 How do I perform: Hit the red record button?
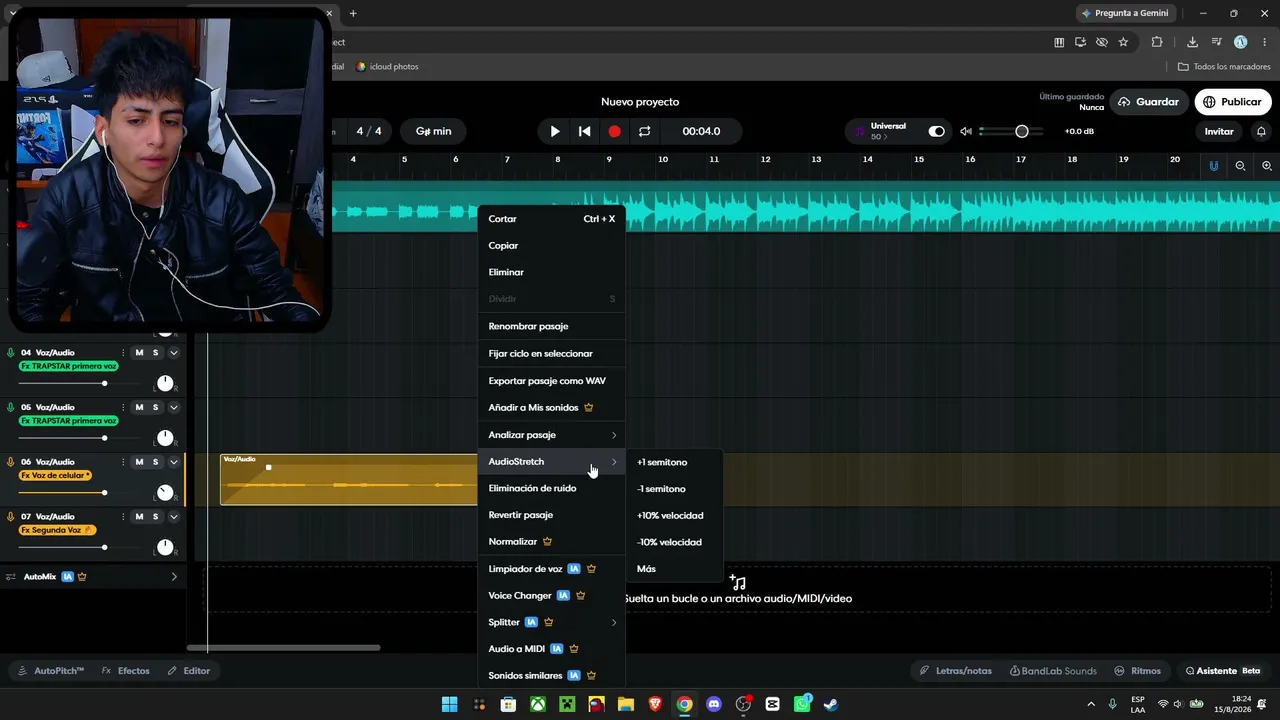pos(615,131)
